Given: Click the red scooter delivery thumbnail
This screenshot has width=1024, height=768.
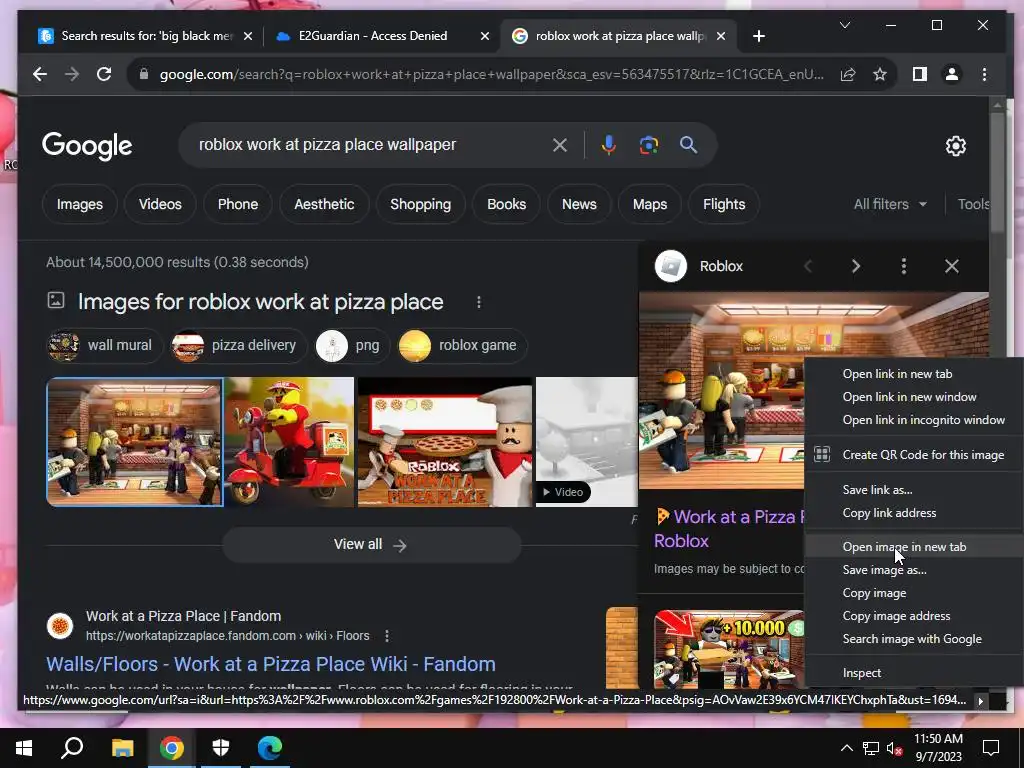Looking at the screenshot, I should pos(289,442).
